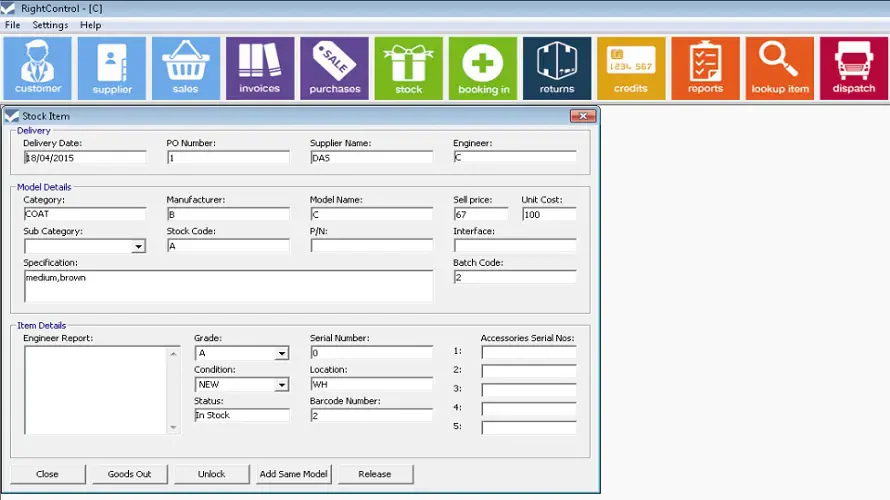Focus the Batch Code field
The width and height of the screenshot is (890, 500).
pyautogui.click(x=515, y=277)
